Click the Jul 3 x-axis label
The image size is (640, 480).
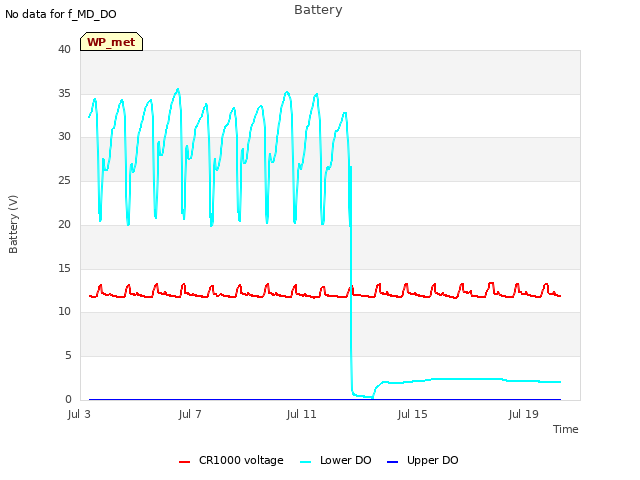coord(79,414)
